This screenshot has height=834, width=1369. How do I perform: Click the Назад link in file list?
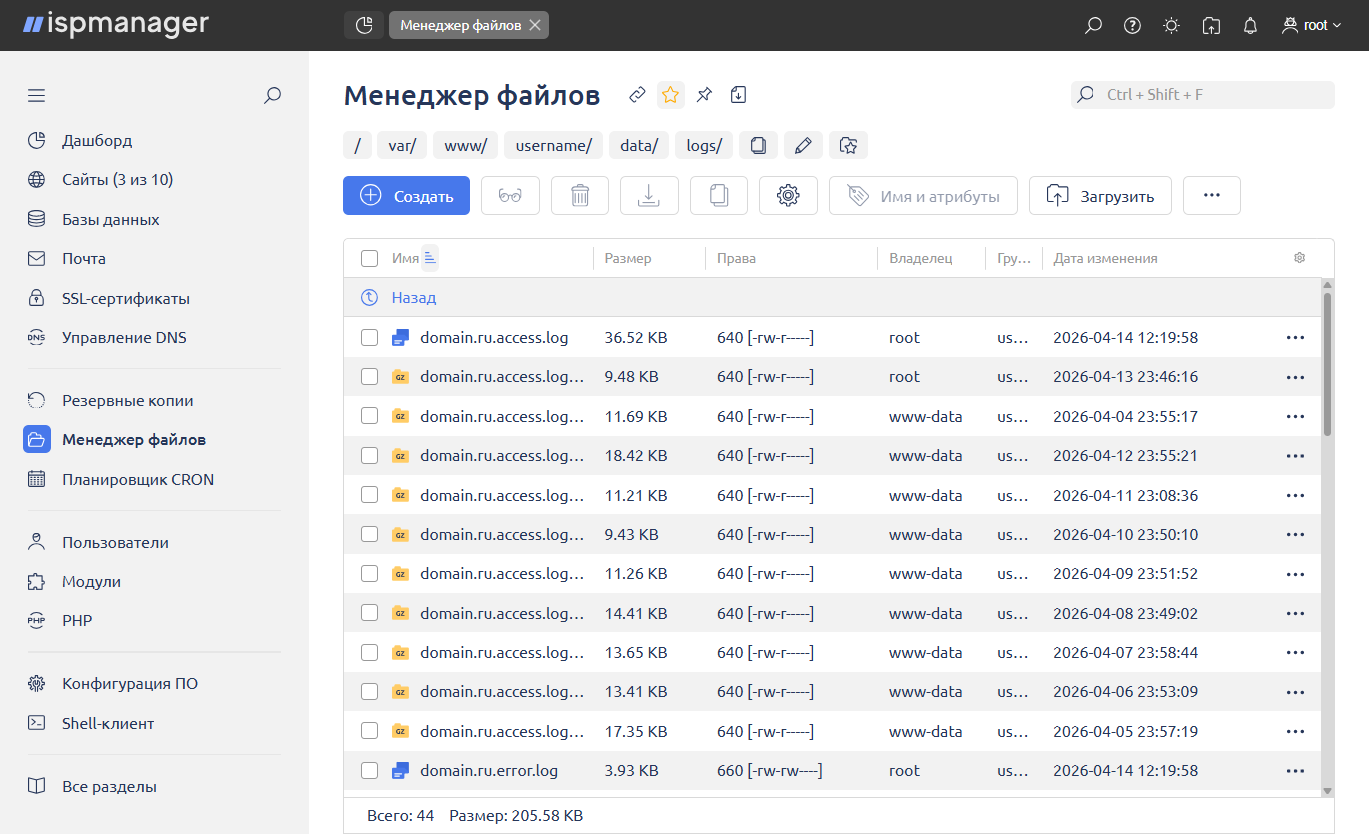pyautogui.click(x=413, y=298)
